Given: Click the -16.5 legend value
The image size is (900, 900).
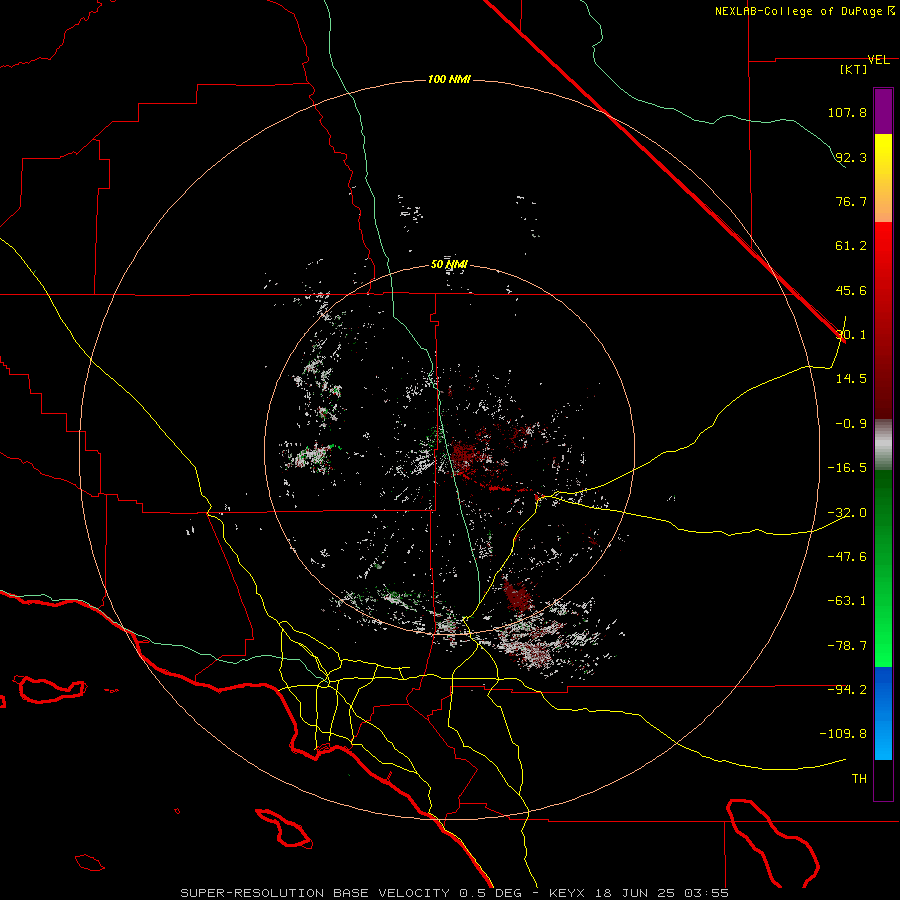Looking at the screenshot, I should point(847,468).
